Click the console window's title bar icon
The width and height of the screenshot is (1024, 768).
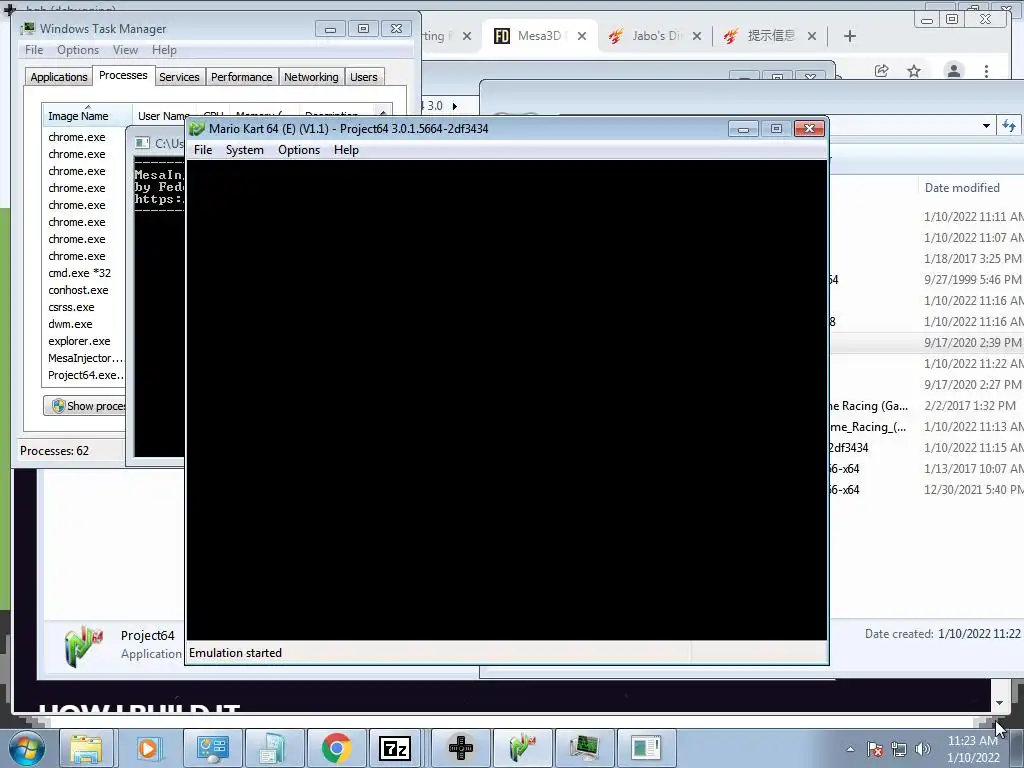point(142,143)
